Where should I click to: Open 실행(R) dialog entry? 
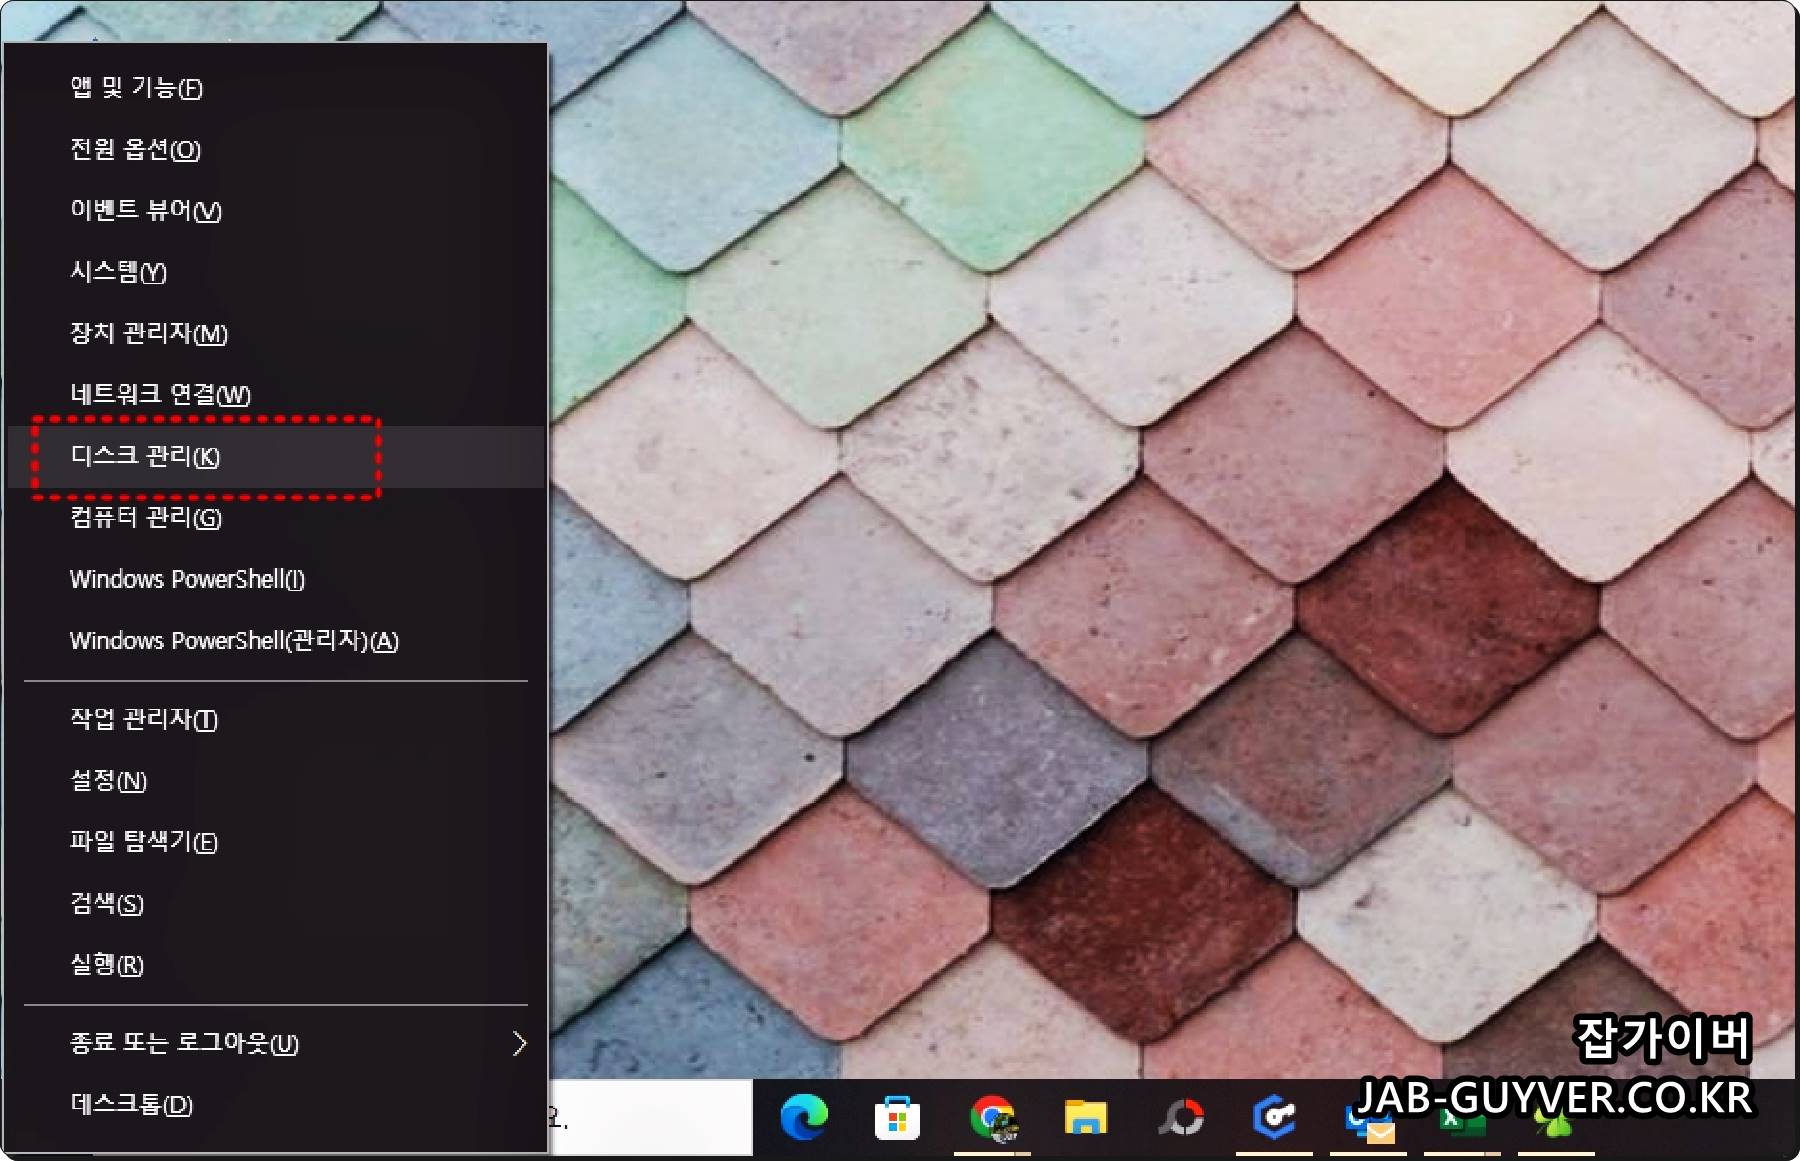(x=276, y=966)
